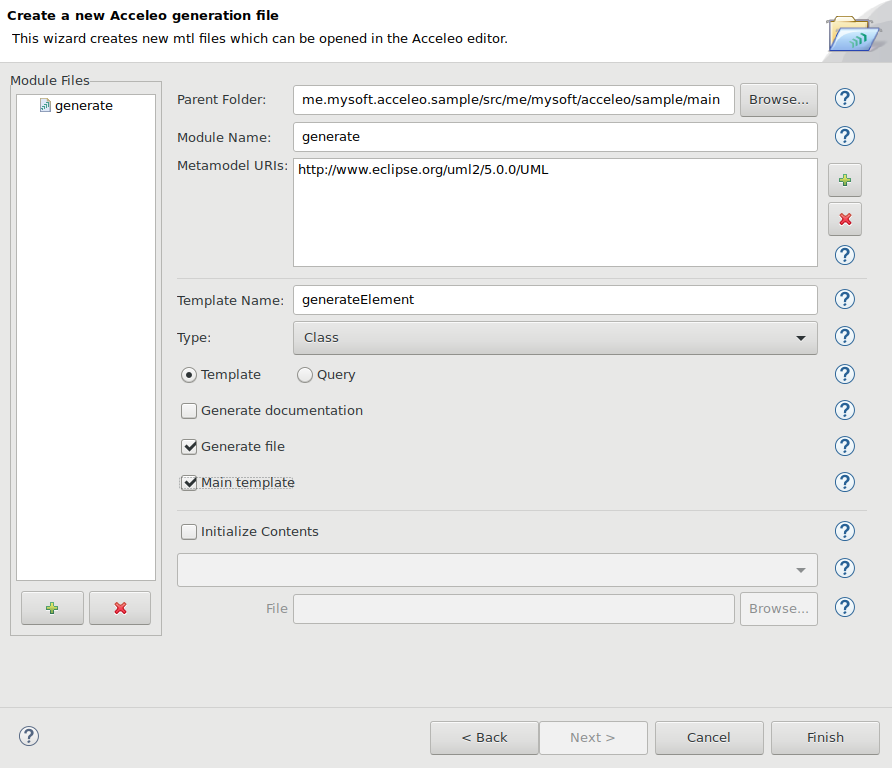Remove metamodel URI with red X

coord(845,219)
